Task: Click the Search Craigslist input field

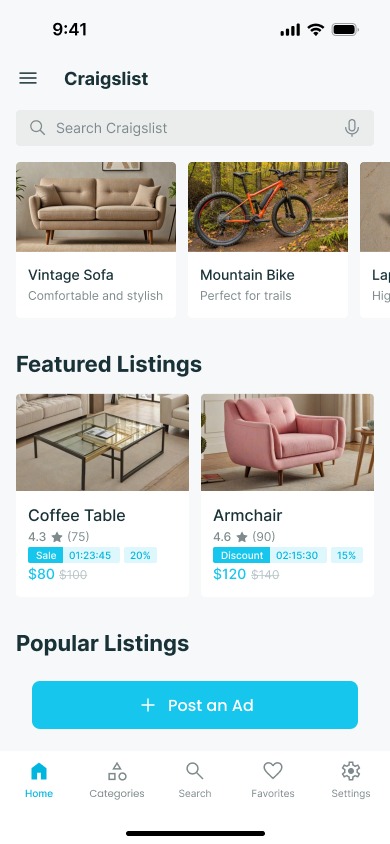Action: [195, 128]
